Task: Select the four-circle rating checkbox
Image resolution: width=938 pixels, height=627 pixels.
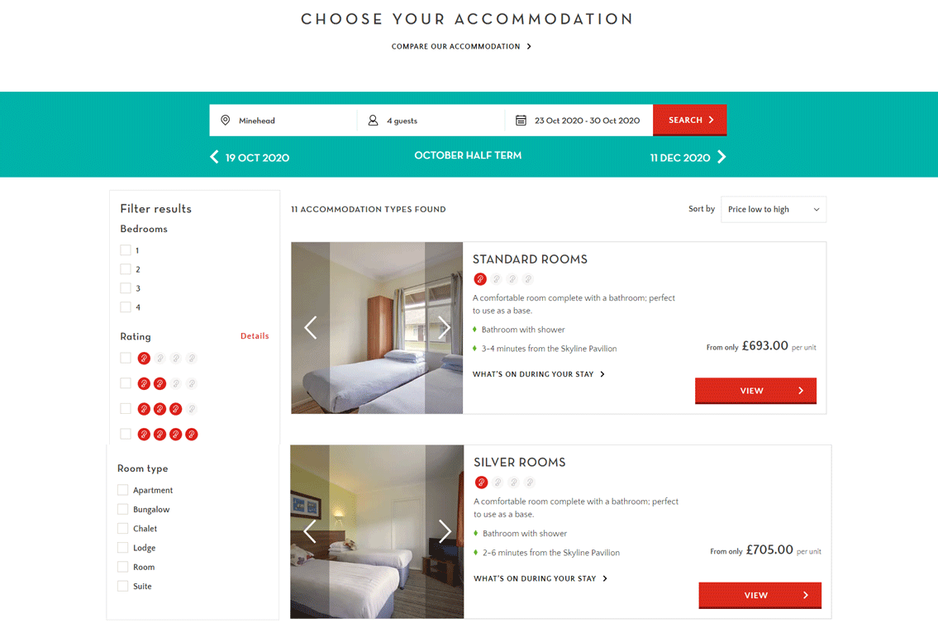Action: (124, 434)
